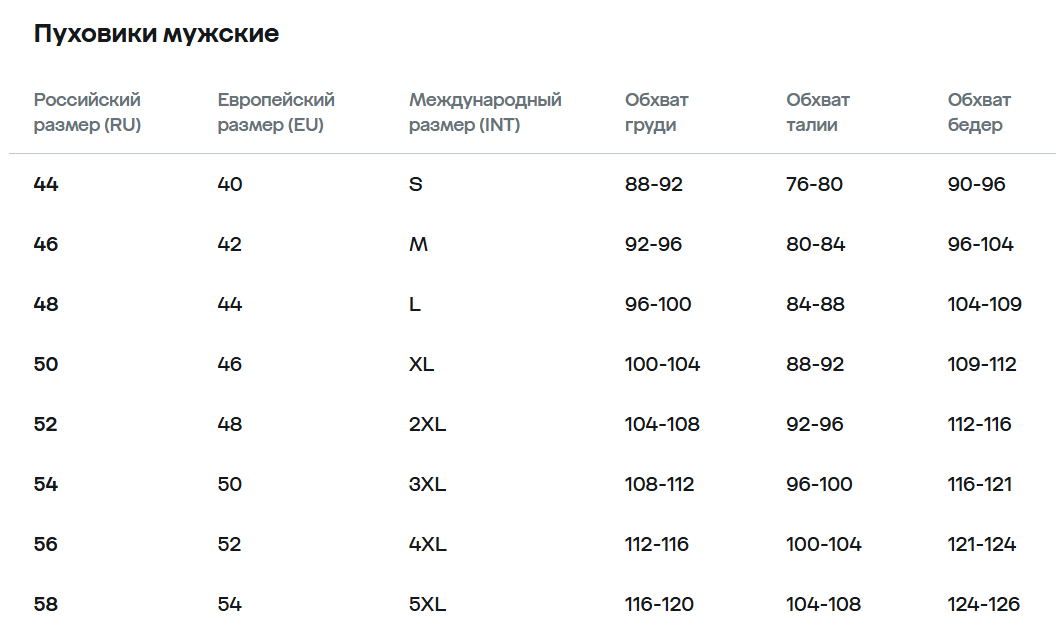Click the "Обхват бедер" column header

[x=979, y=112]
